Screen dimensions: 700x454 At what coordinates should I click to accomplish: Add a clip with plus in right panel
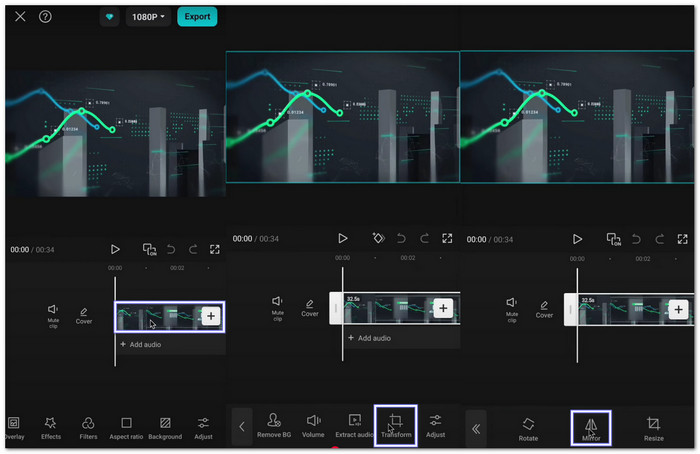(x=679, y=309)
